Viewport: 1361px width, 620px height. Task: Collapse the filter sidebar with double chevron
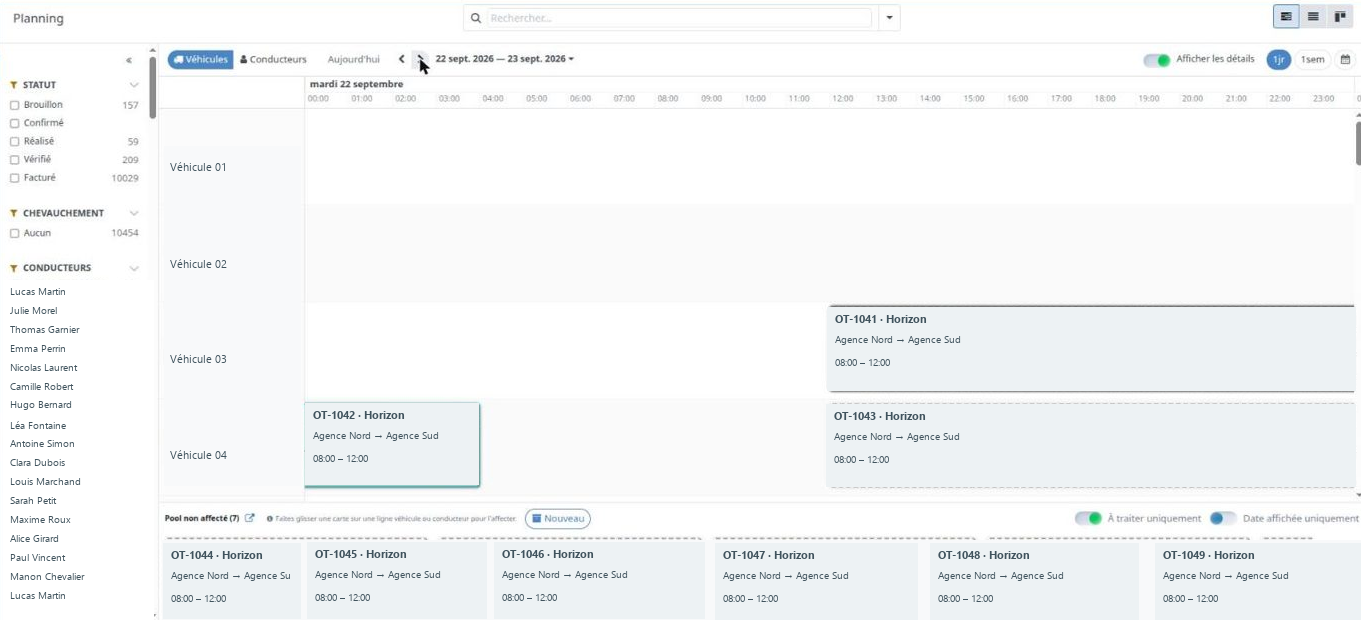129,61
